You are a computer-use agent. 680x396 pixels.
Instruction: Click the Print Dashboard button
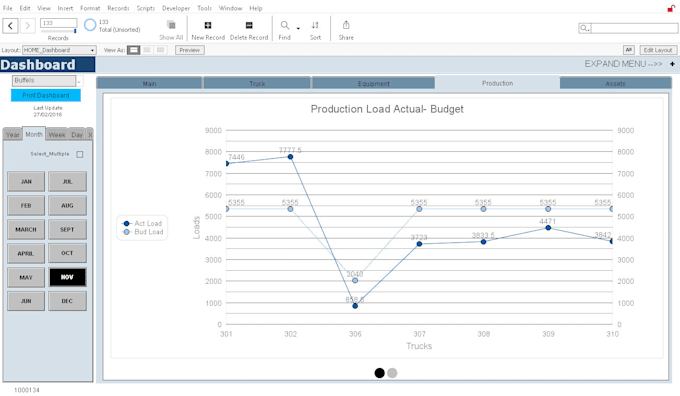(46, 95)
